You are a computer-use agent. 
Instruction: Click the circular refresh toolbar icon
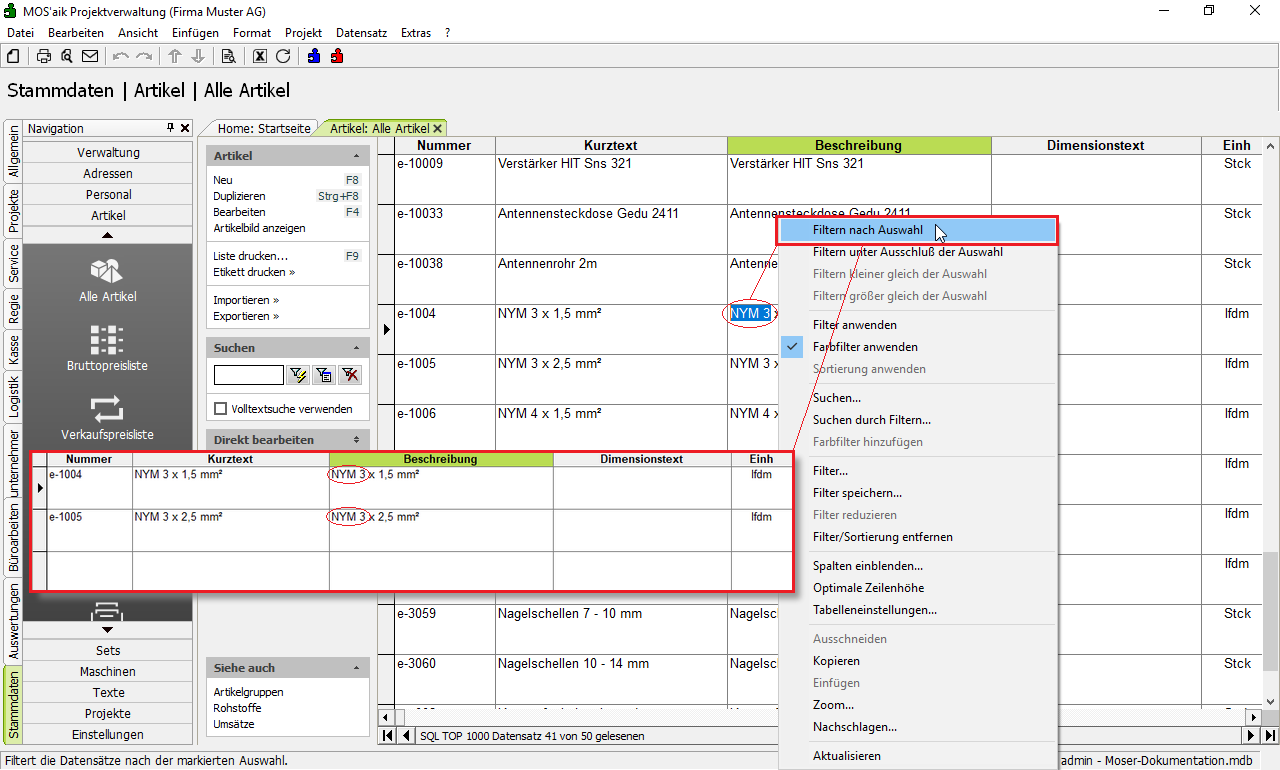coord(283,56)
